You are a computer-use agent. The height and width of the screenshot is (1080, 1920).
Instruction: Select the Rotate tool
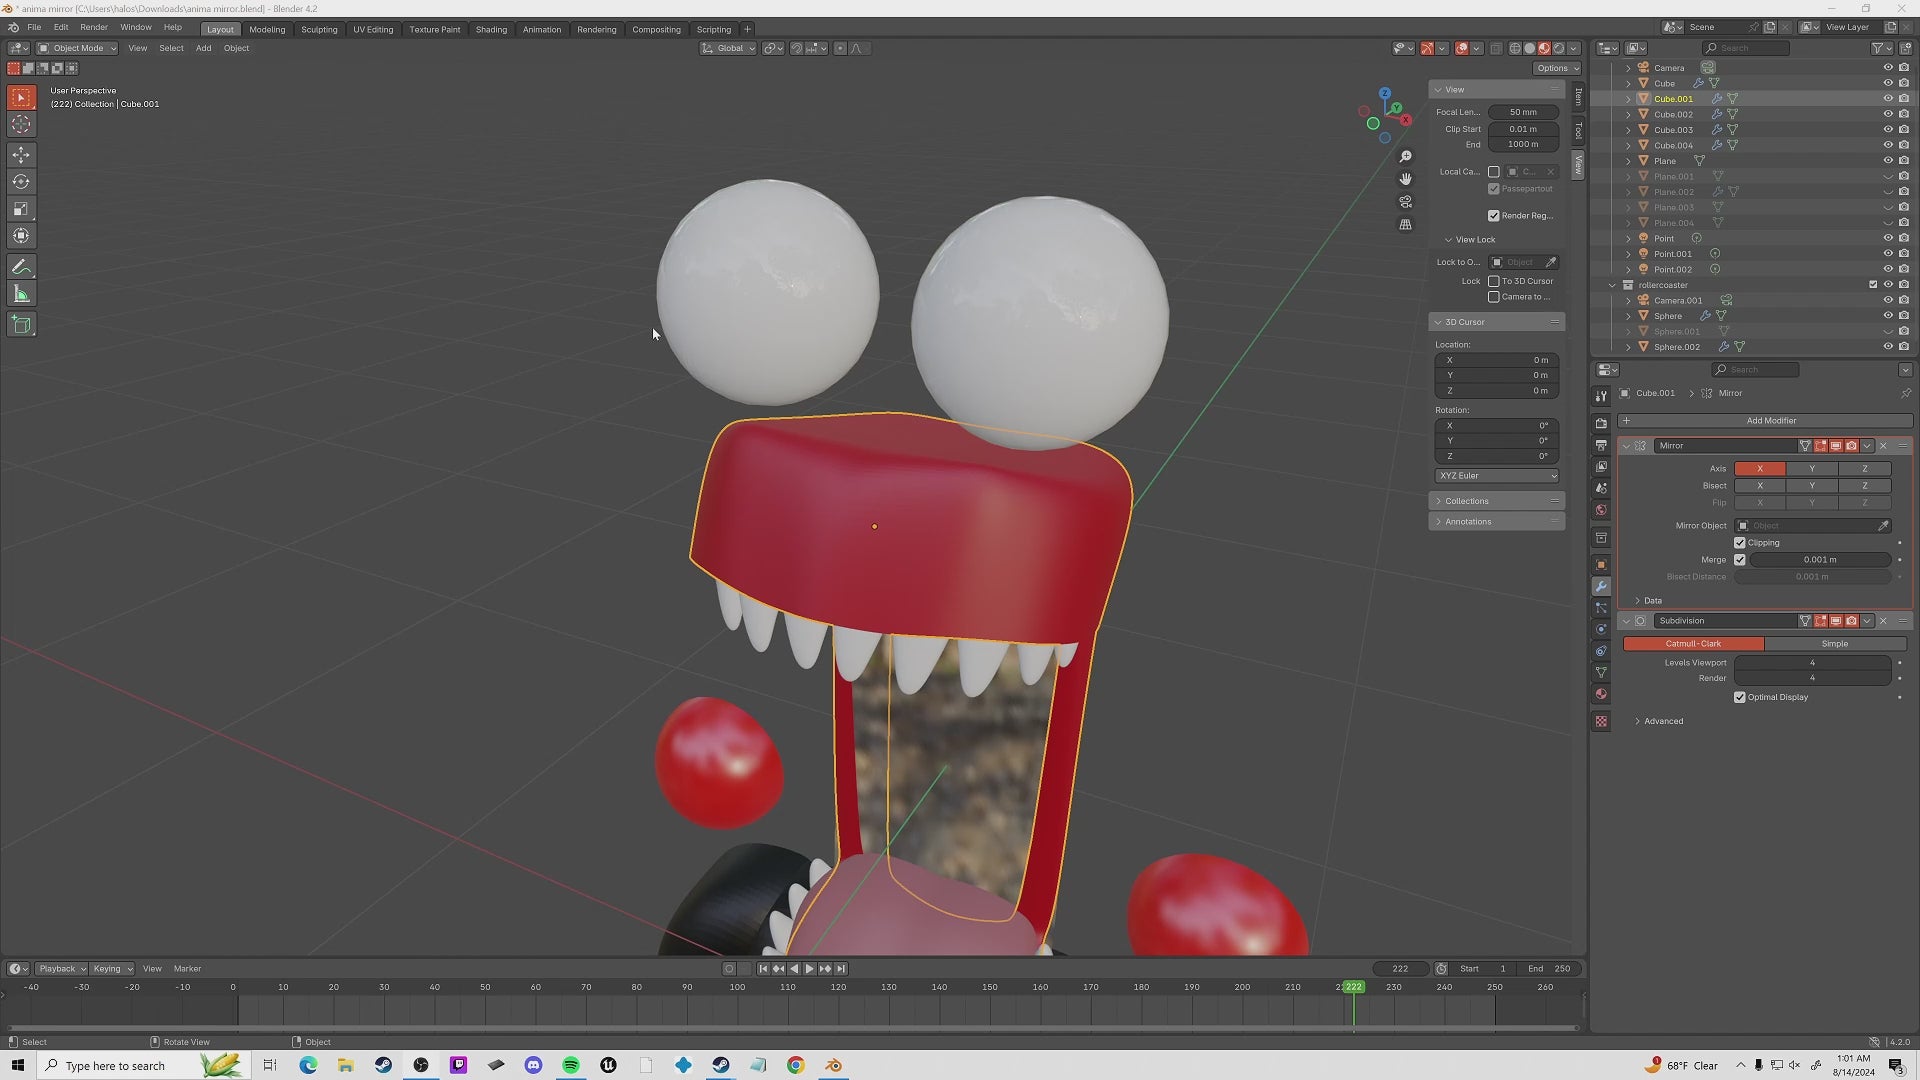(x=21, y=182)
